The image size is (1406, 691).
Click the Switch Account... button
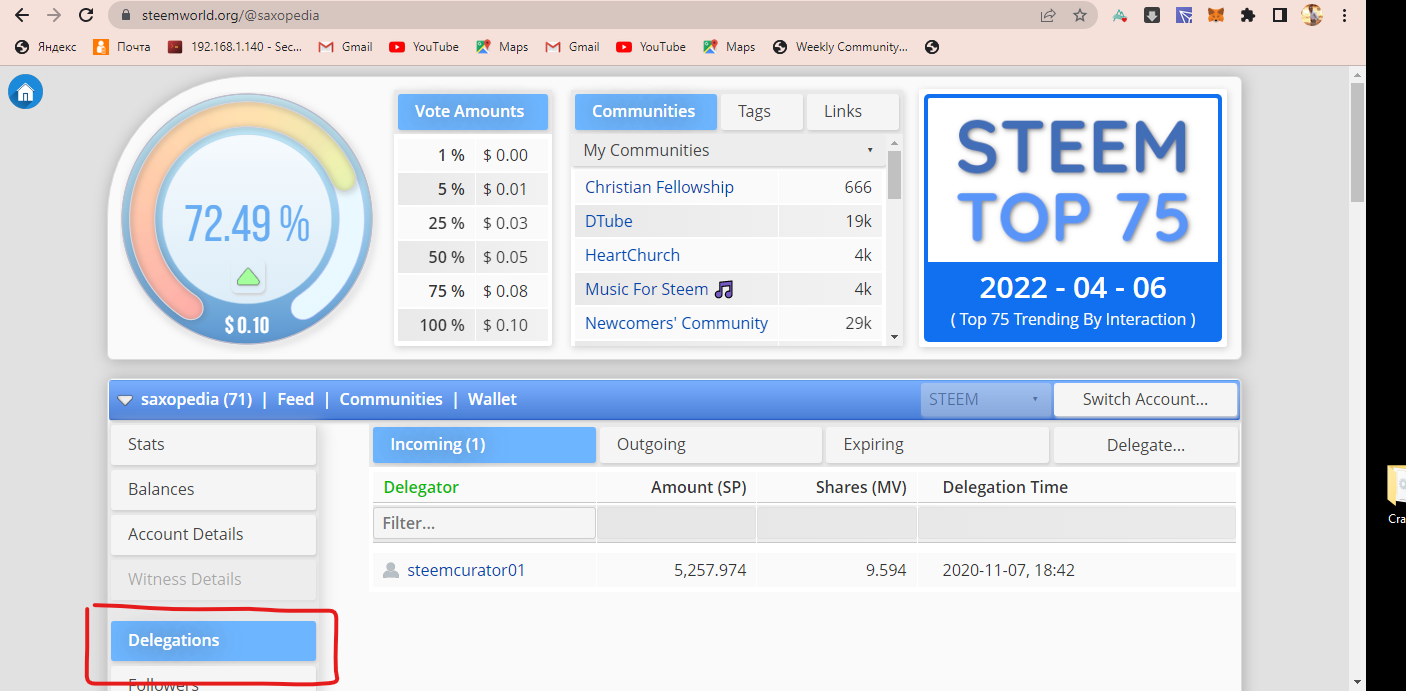[x=1145, y=399]
